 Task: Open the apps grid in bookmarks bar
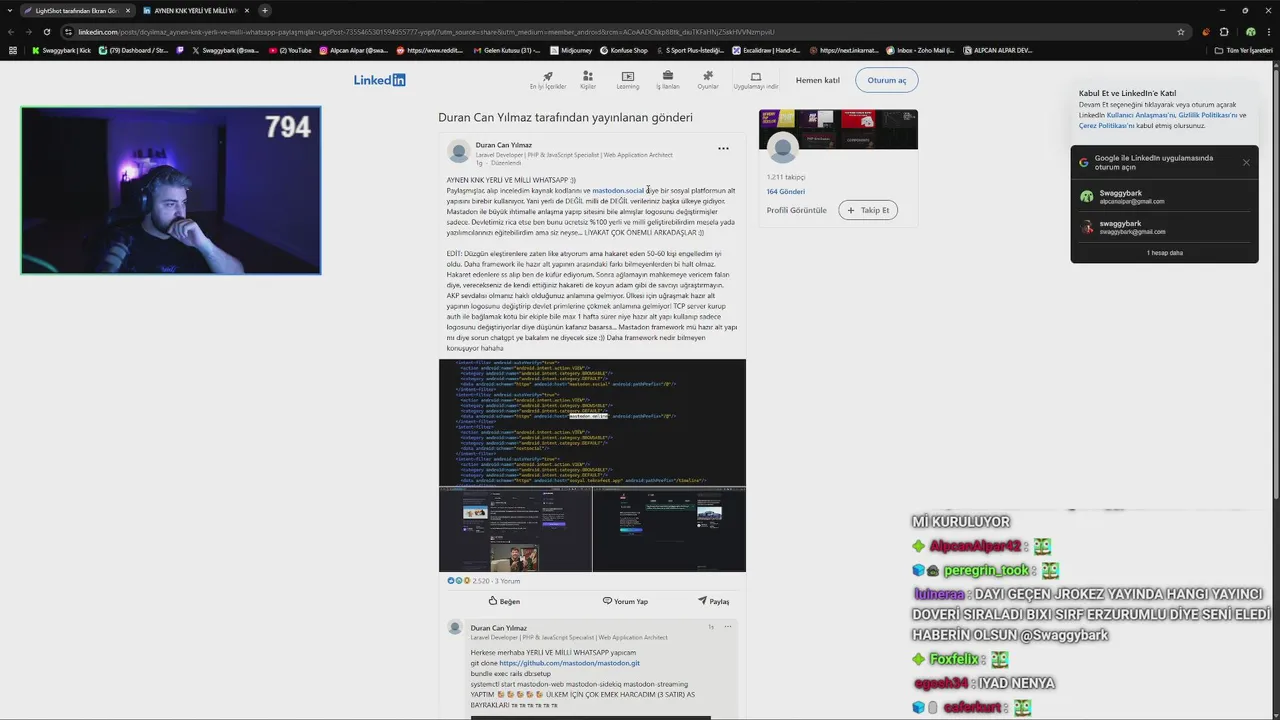point(12,50)
